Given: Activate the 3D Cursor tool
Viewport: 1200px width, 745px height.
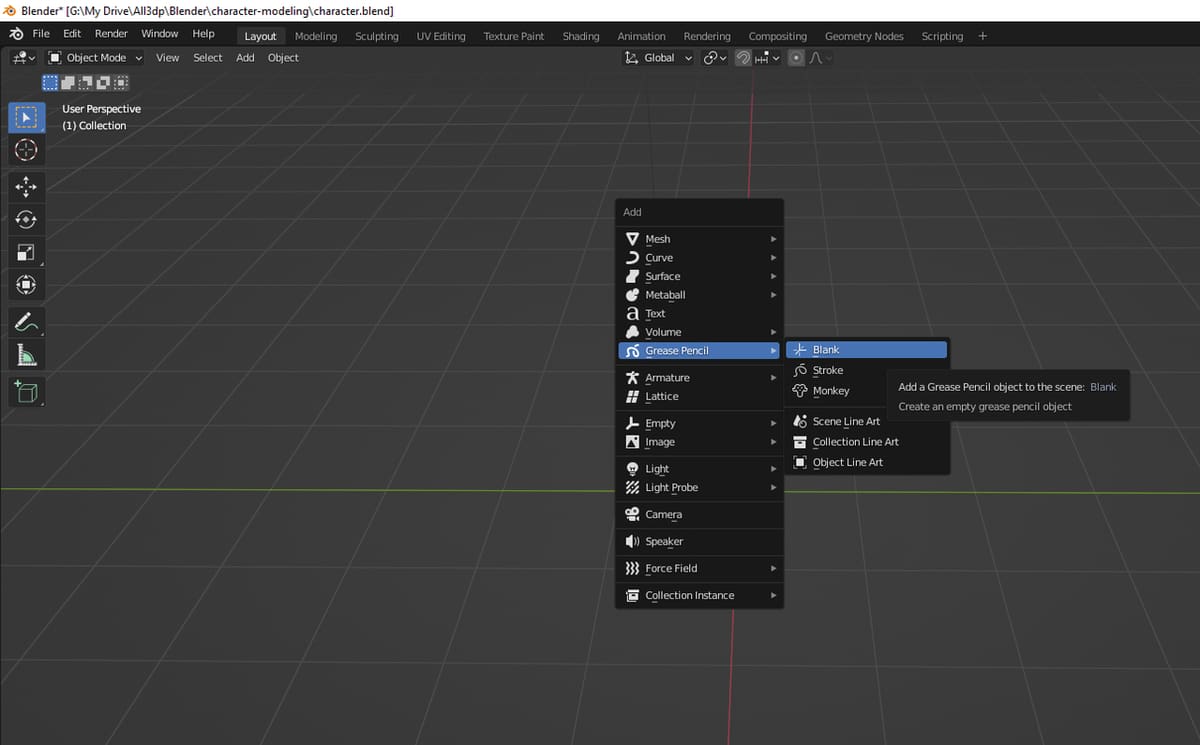Looking at the screenshot, I should [x=26, y=150].
